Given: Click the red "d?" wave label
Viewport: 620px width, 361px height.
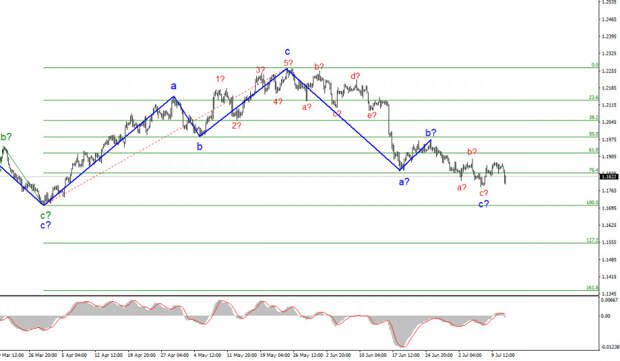Looking at the screenshot, I should pos(355,76).
